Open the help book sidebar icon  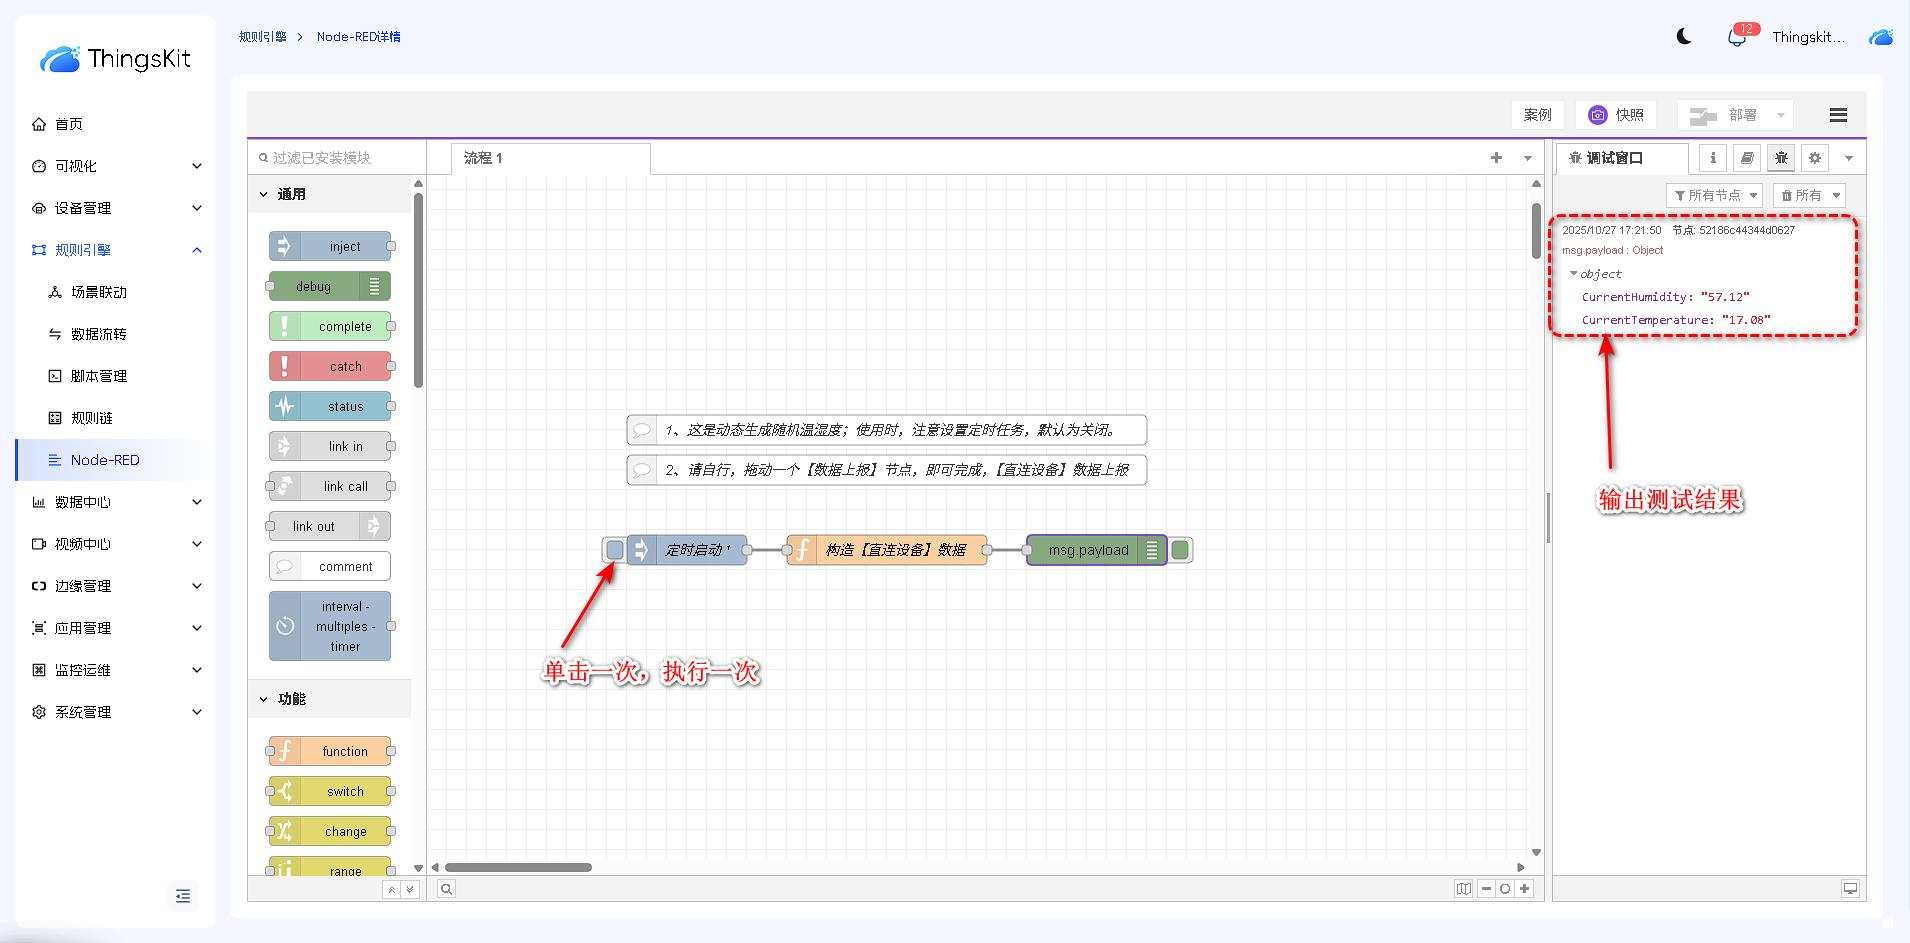[x=1747, y=158]
